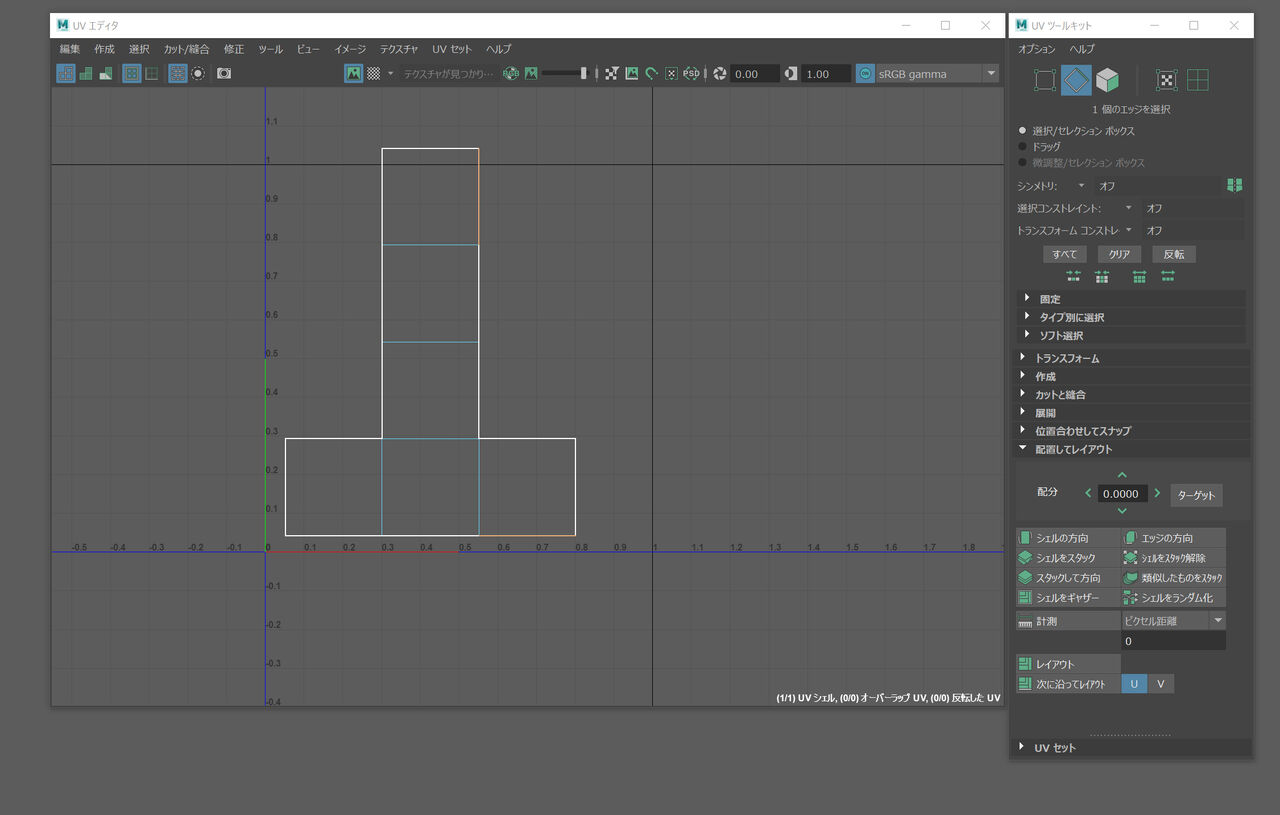Toggle the checker map icon in toolbar
Image resolution: width=1280 pixels, height=815 pixels.
[x=373, y=73]
